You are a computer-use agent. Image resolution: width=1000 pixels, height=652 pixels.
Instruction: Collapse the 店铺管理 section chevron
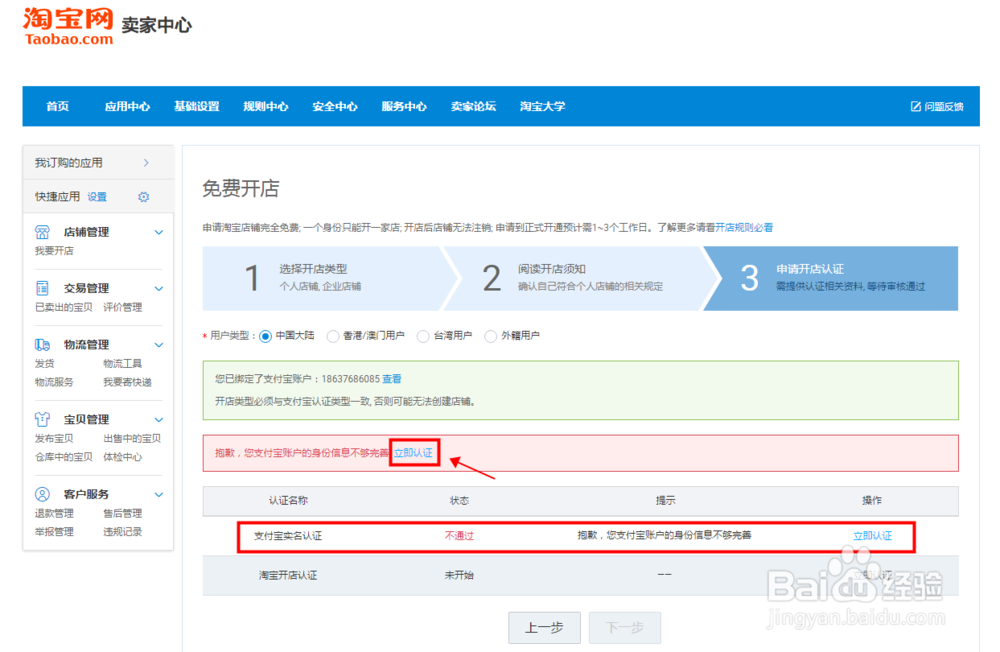159,232
